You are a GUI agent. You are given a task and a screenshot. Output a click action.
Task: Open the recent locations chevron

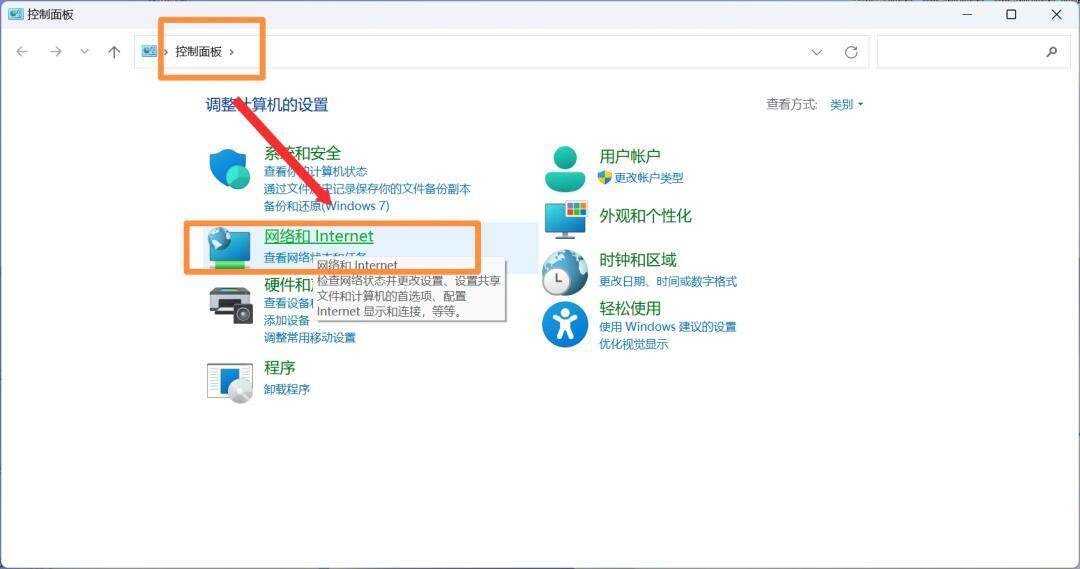[85, 52]
